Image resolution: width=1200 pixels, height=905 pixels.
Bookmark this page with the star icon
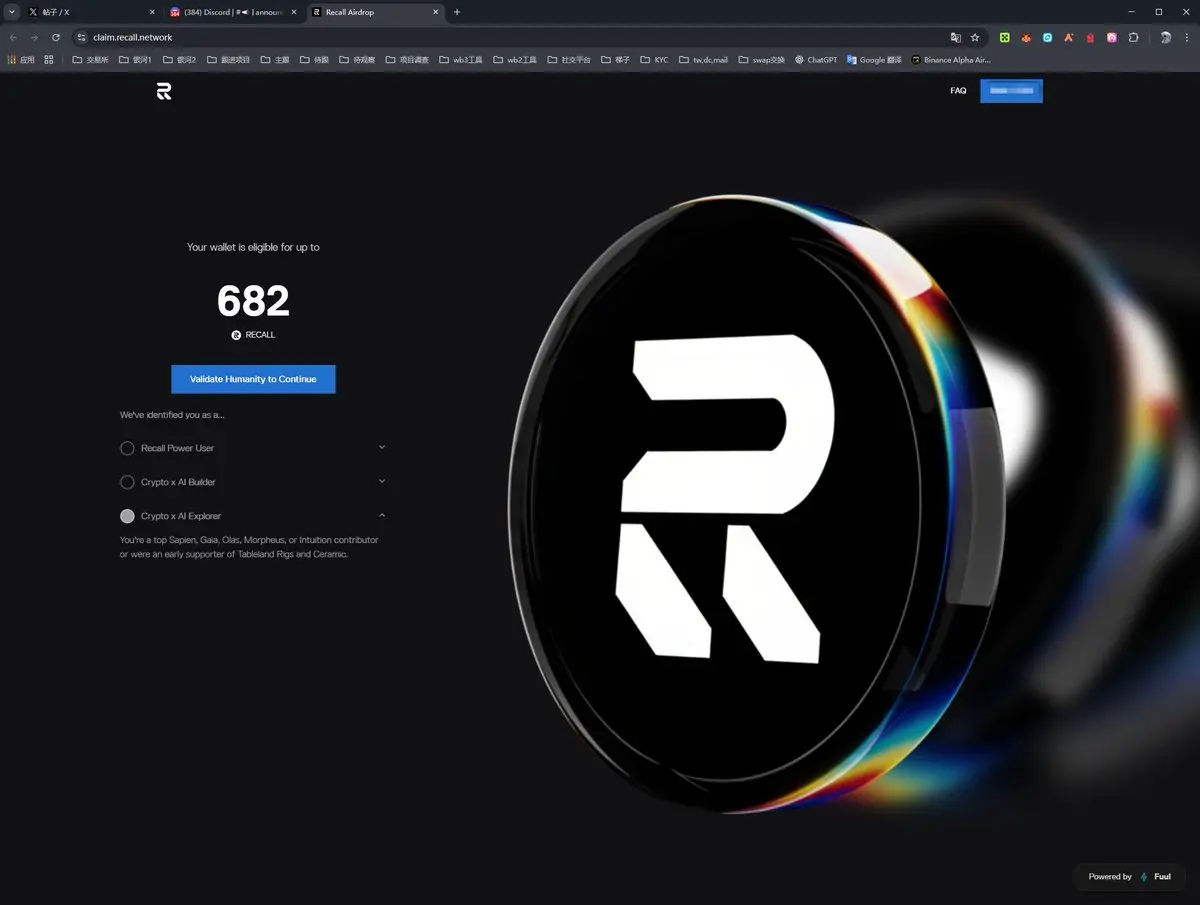point(975,37)
